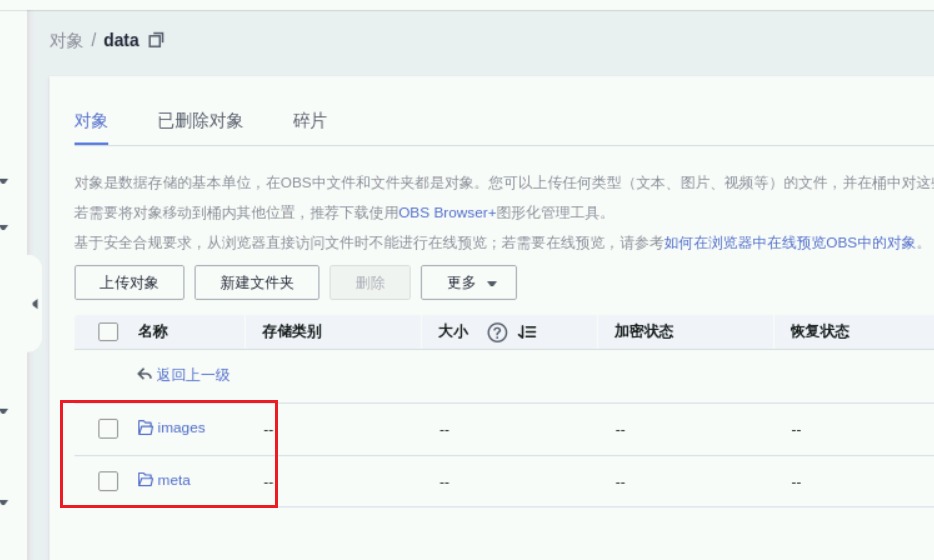This screenshot has height=560, width=934.
Task: Check the box for meta folder
Action: pyautogui.click(x=108, y=482)
